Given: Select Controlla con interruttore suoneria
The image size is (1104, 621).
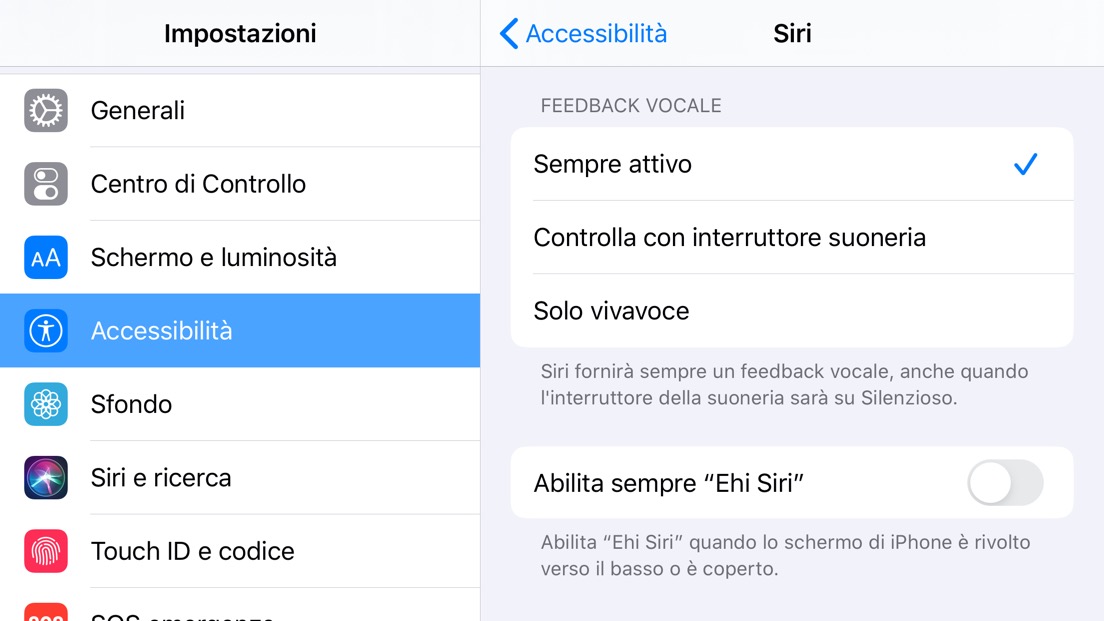Looking at the screenshot, I should (x=731, y=237).
